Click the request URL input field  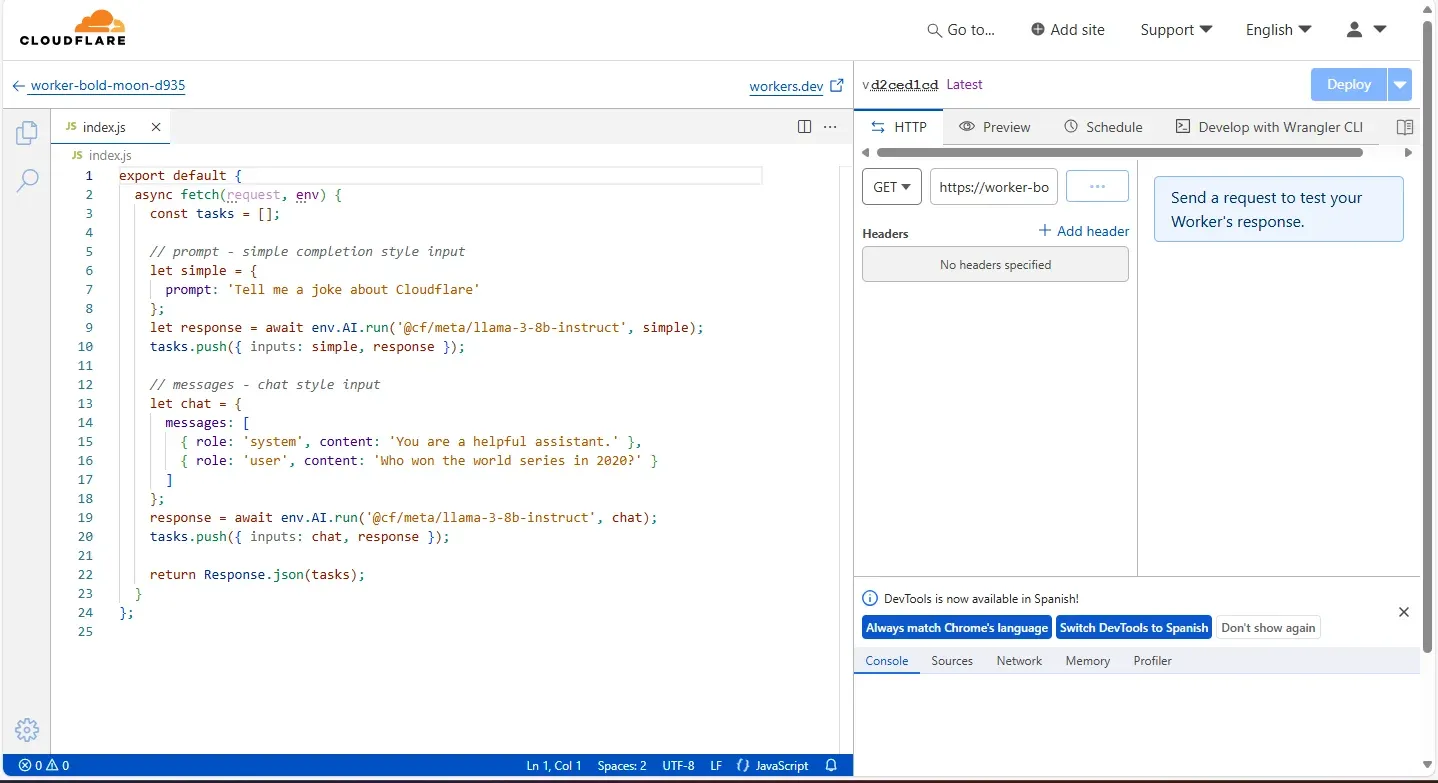pyautogui.click(x=994, y=187)
